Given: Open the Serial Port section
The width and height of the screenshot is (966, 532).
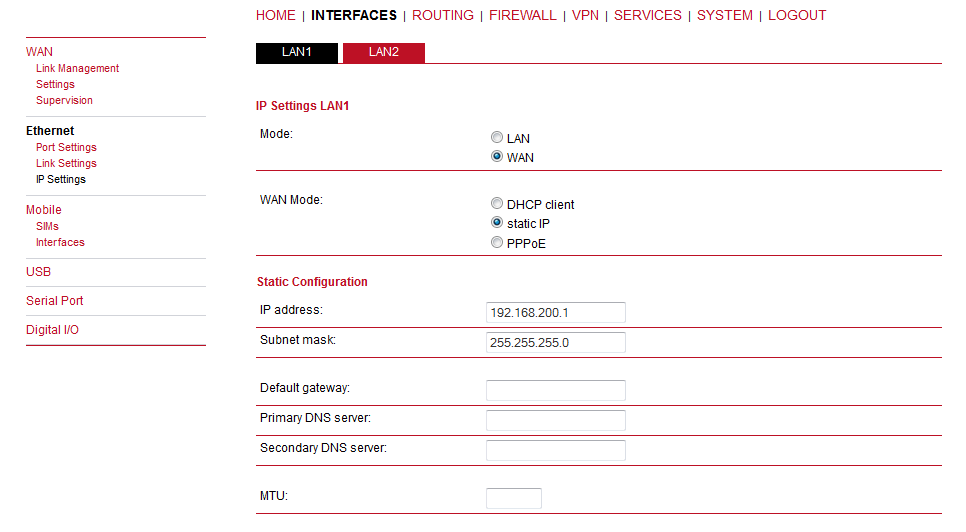Looking at the screenshot, I should tap(55, 300).
